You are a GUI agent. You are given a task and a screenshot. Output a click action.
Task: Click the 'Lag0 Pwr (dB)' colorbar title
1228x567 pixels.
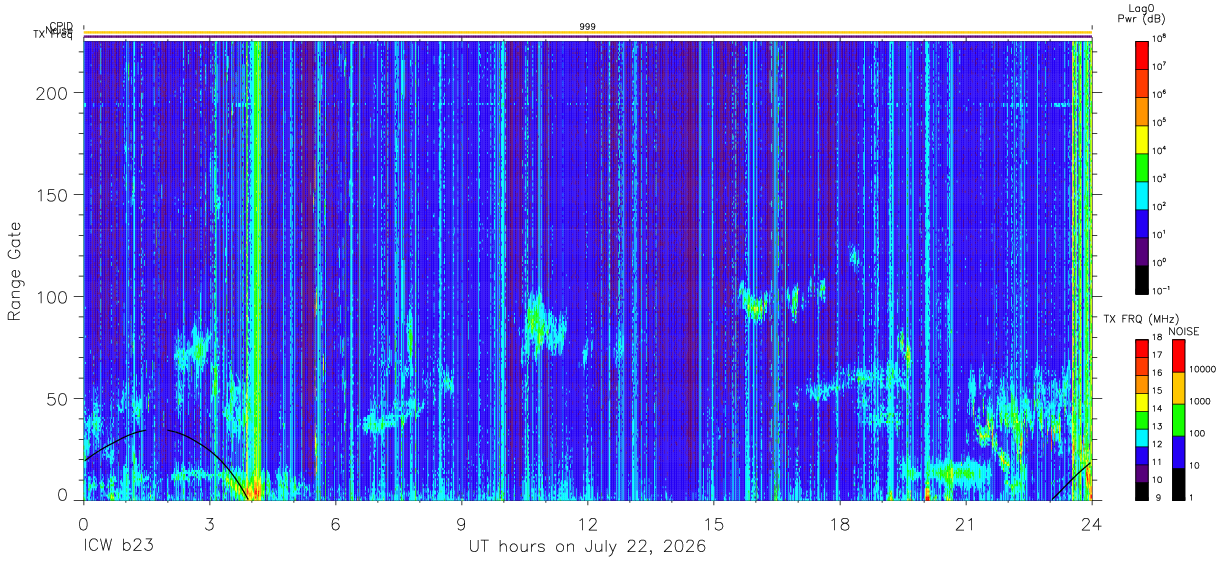point(1141,13)
